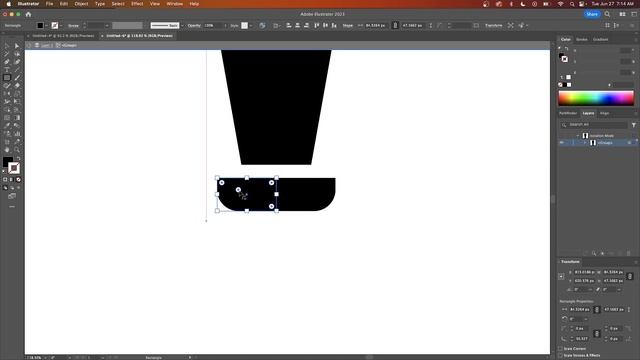The width and height of the screenshot is (640, 360).
Task: Open the Spotlight search icon in menu bar
Action: click(x=572, y=4)
